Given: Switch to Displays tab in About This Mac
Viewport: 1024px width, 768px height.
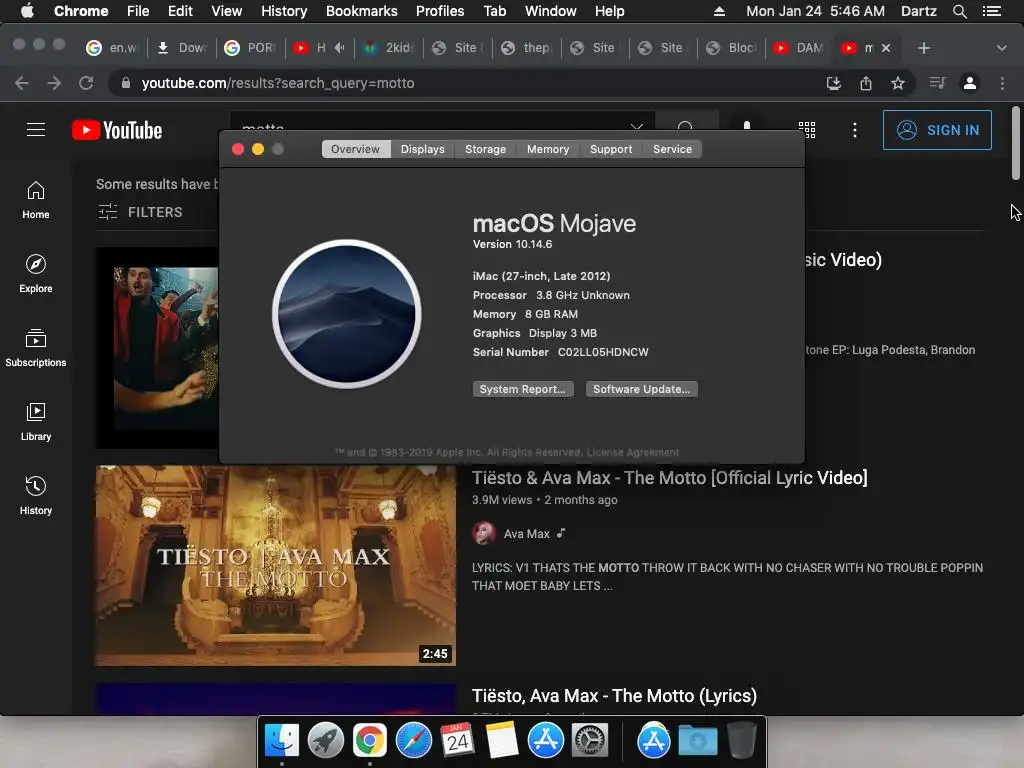Looking at the screenshot, I should click(423, 149).
